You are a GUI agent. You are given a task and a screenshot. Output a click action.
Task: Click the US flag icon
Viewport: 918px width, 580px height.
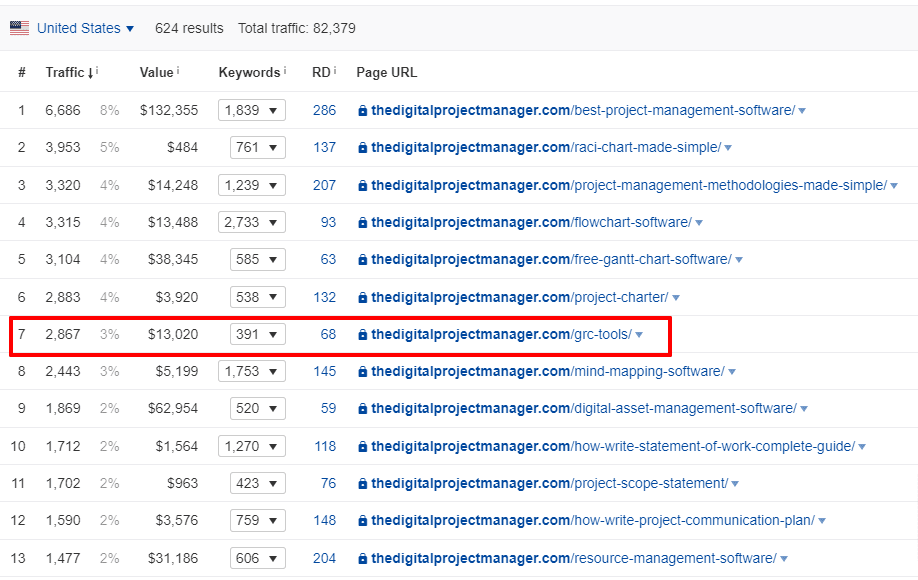click(19, 28)
